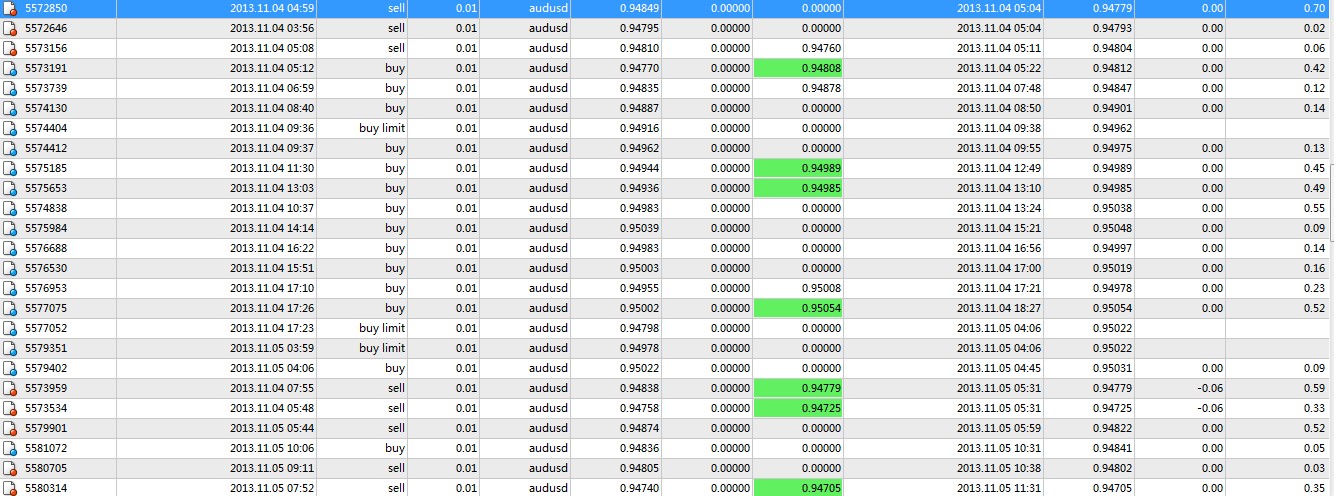This screenshot has width=1334, height=496.
Task: Click the buy order icon for ticket 5573191
Action: tap(10, 69)
